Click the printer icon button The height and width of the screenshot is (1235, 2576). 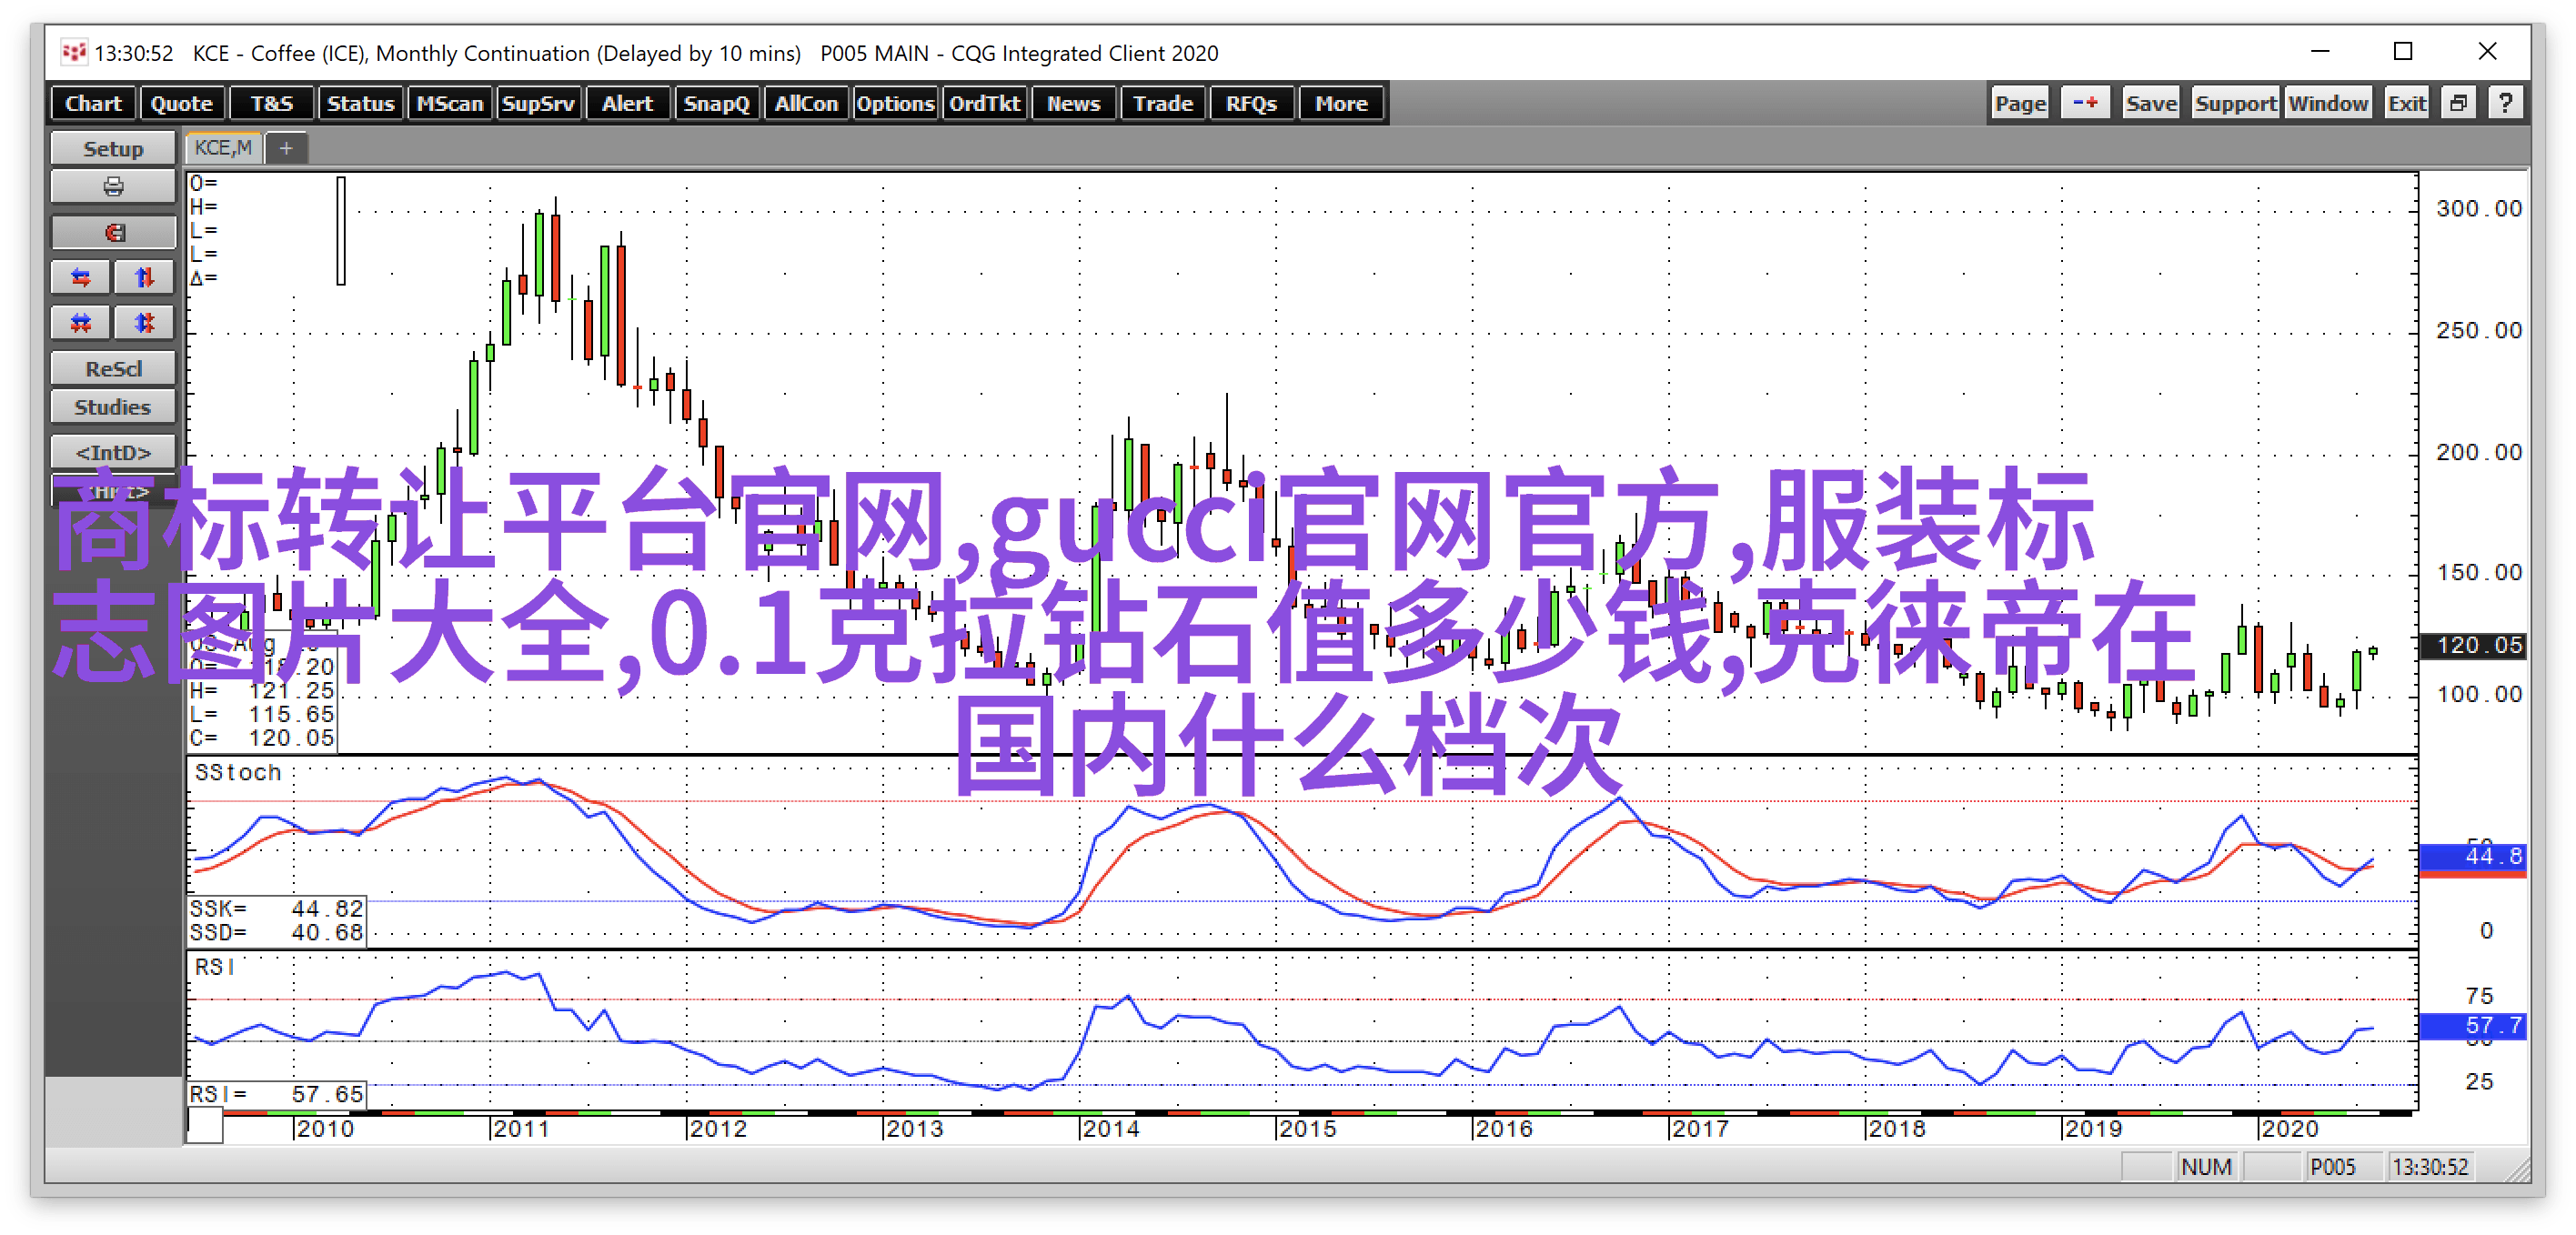tap(113, 187)
